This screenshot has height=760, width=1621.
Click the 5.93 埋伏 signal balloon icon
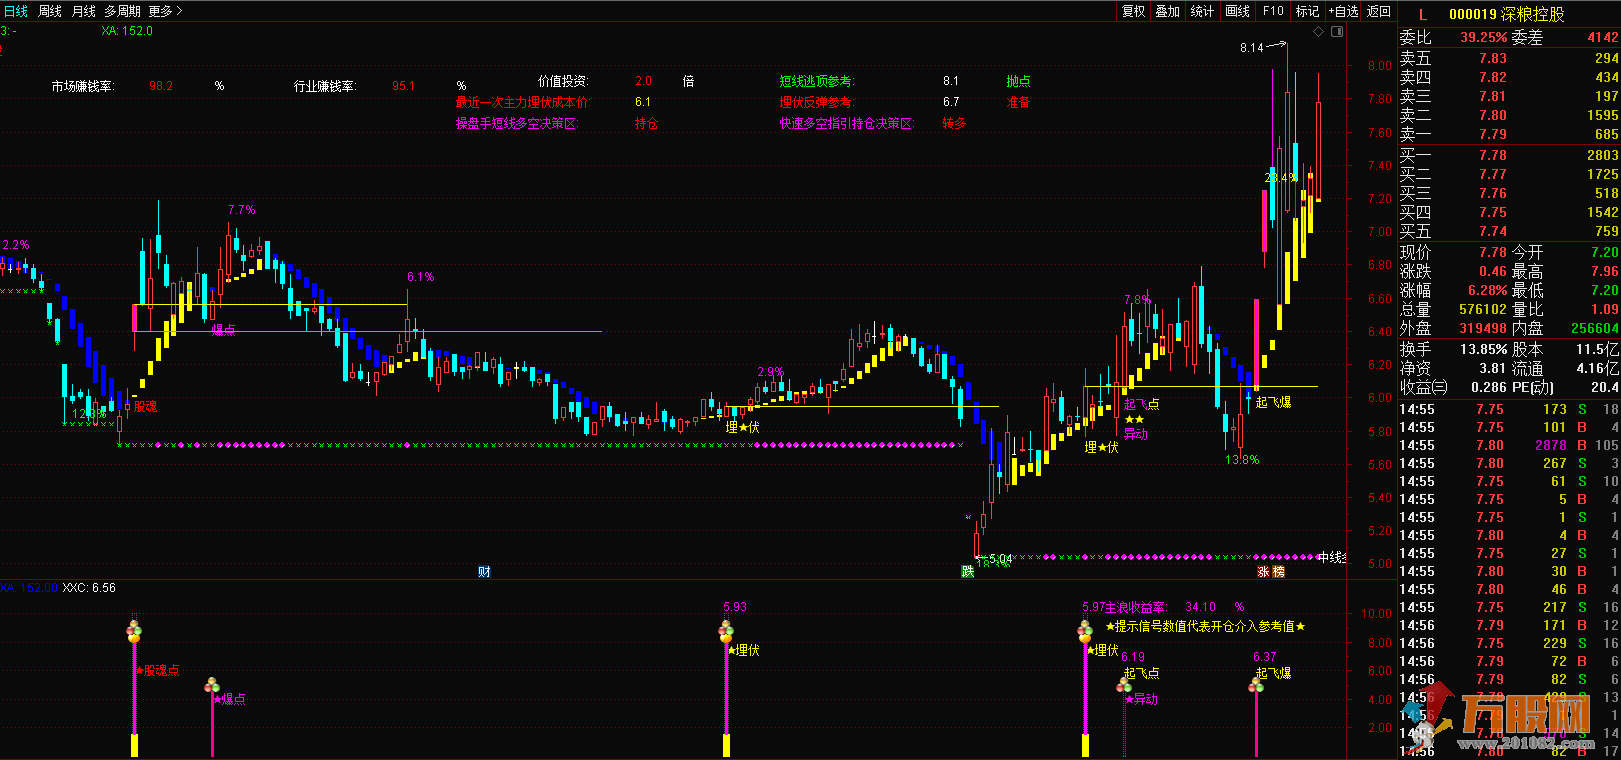[726, 631]
